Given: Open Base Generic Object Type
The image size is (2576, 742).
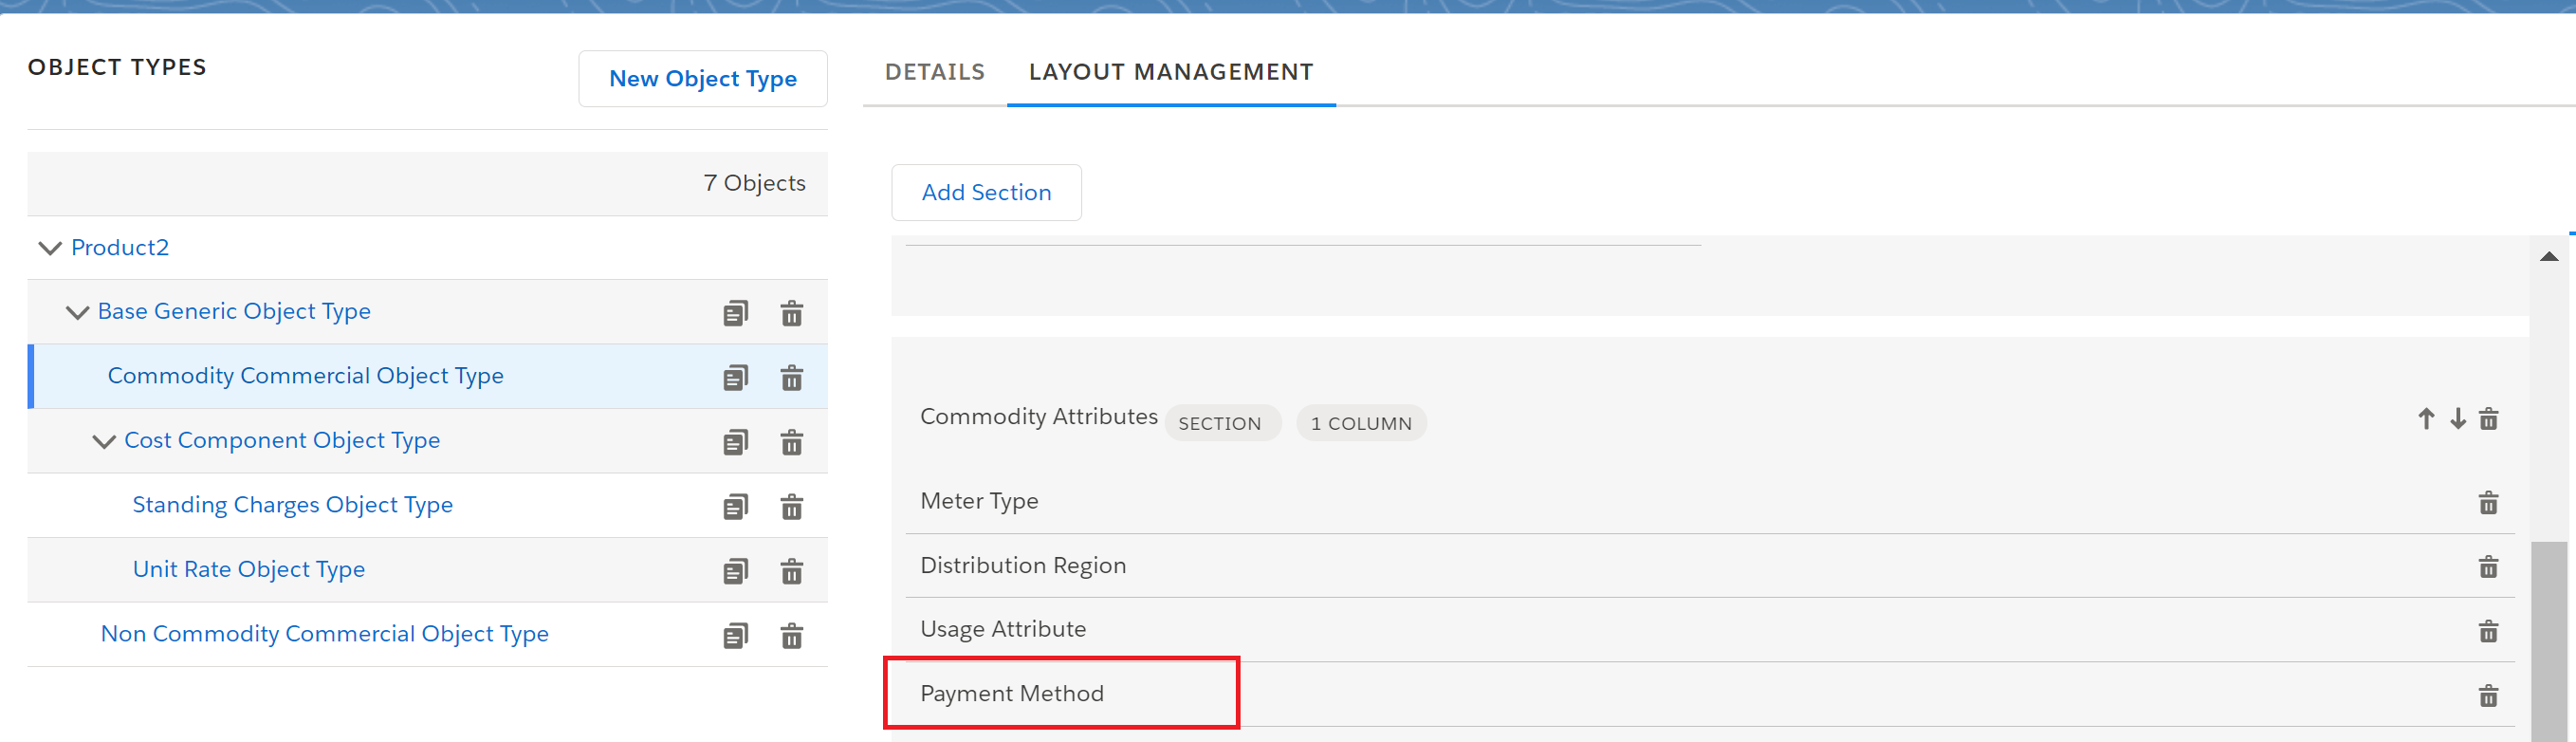Looking at the screenshot, I should [234, 311].
